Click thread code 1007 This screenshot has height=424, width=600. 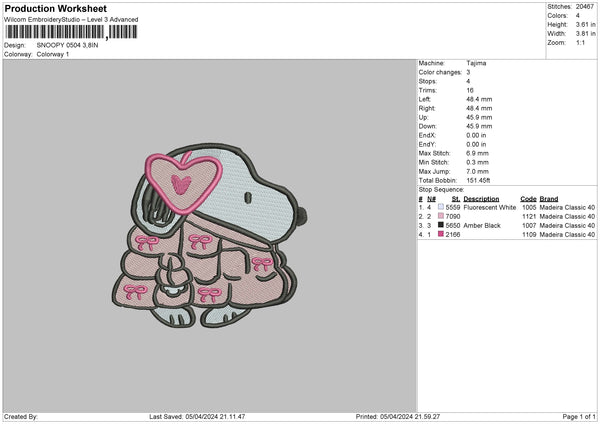(x=529, y=225)
